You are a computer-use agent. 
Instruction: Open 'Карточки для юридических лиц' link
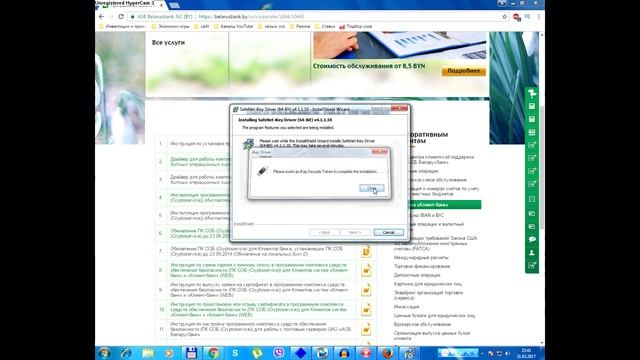pos(428,284)
